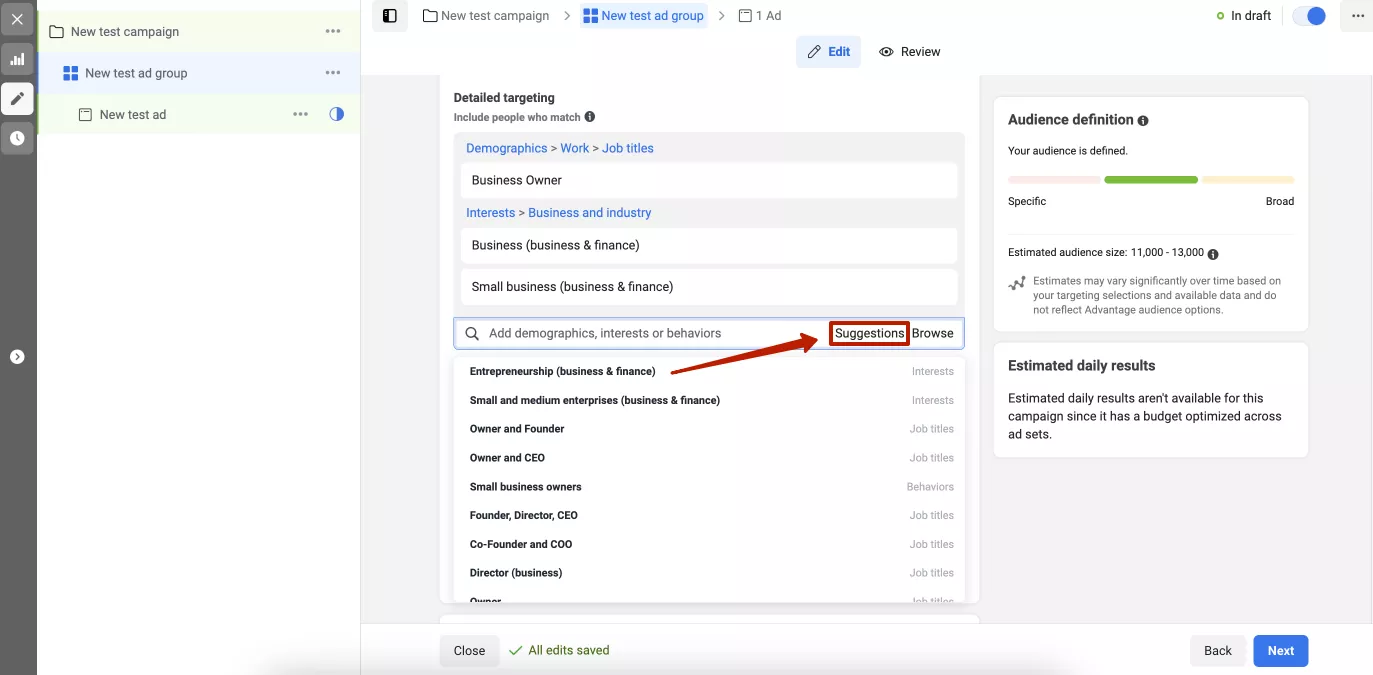Open options for New test ad group row

[x=333, y=73]
